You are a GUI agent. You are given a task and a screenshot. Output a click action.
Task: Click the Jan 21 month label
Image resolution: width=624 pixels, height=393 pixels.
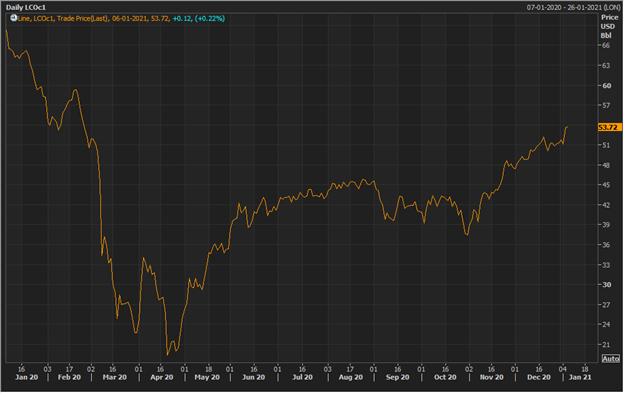point(580,377)
